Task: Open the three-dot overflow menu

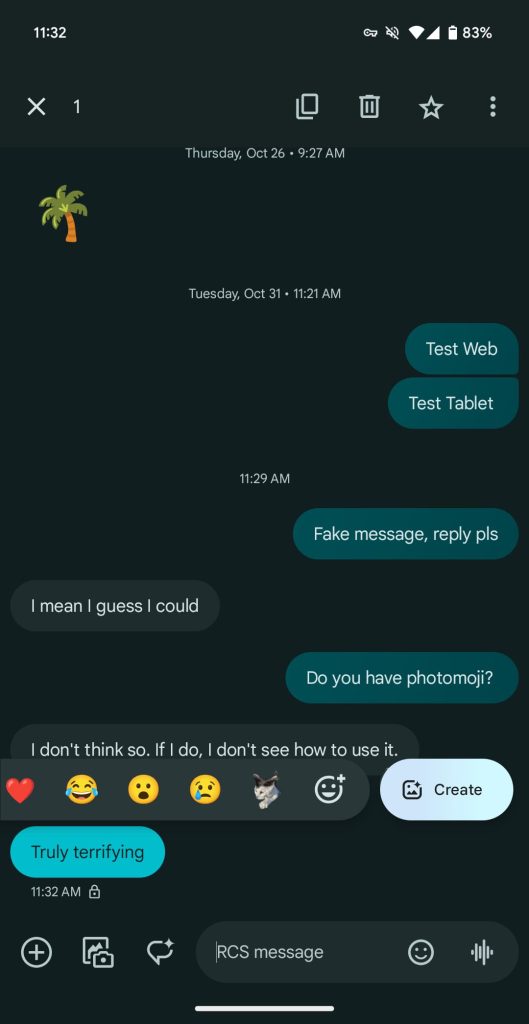Action: (x=492, y=106)
